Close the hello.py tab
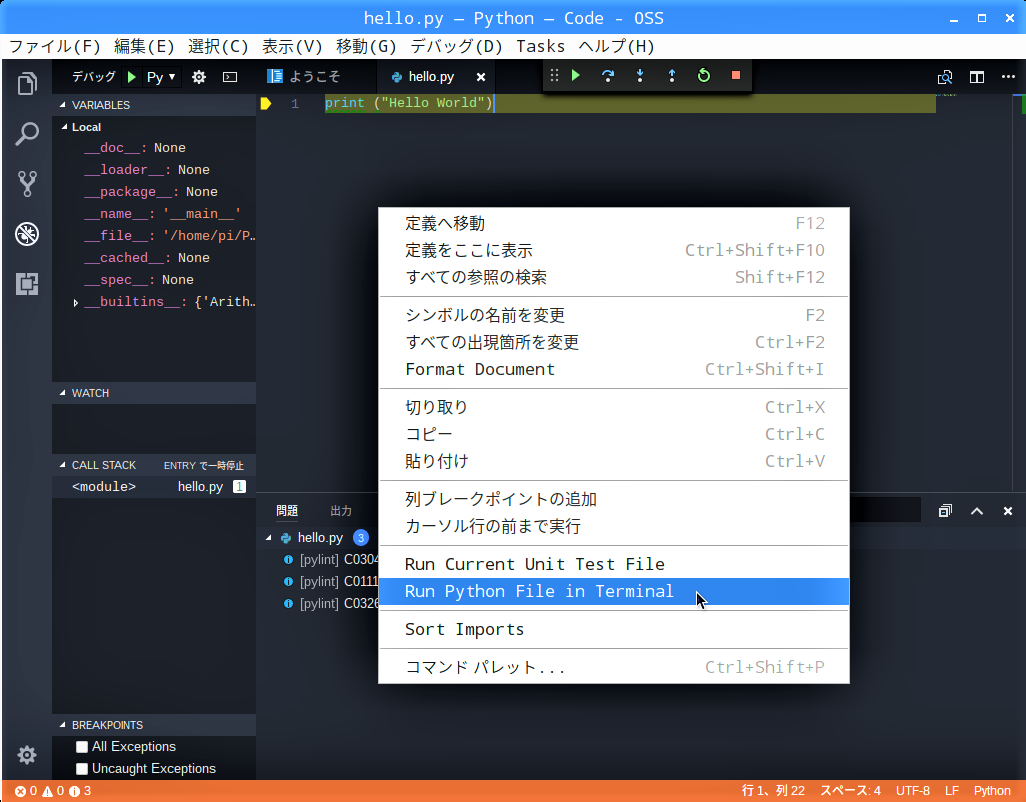This screenshot has height=802, width=1026. (481, 77)
